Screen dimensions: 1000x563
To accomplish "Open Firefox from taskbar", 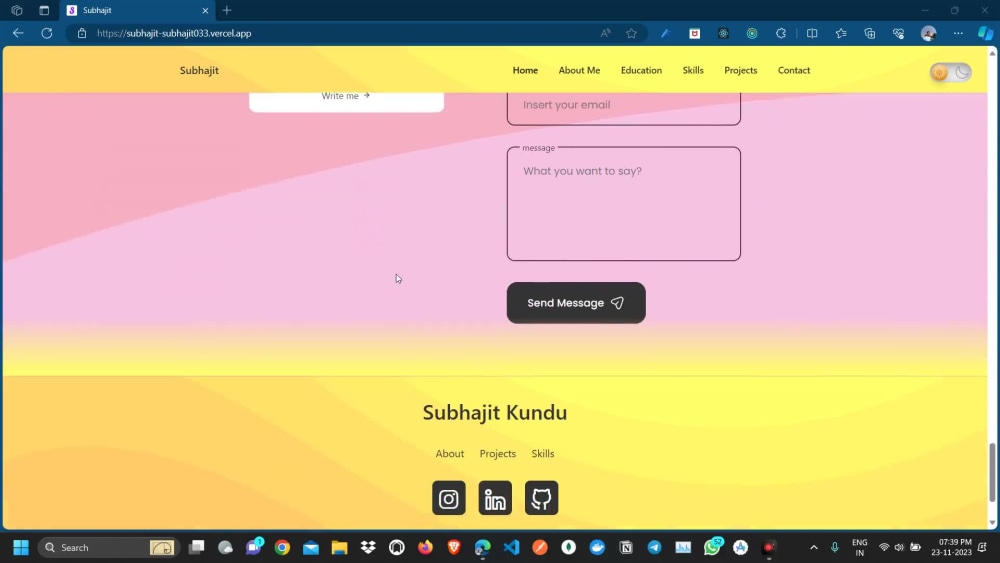I will [x=425, y=547].
